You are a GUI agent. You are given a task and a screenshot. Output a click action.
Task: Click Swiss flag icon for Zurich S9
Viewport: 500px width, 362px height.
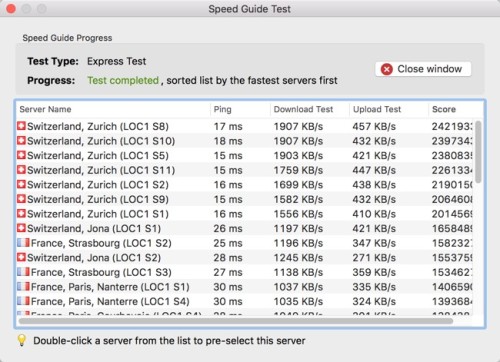click(21, 199)
